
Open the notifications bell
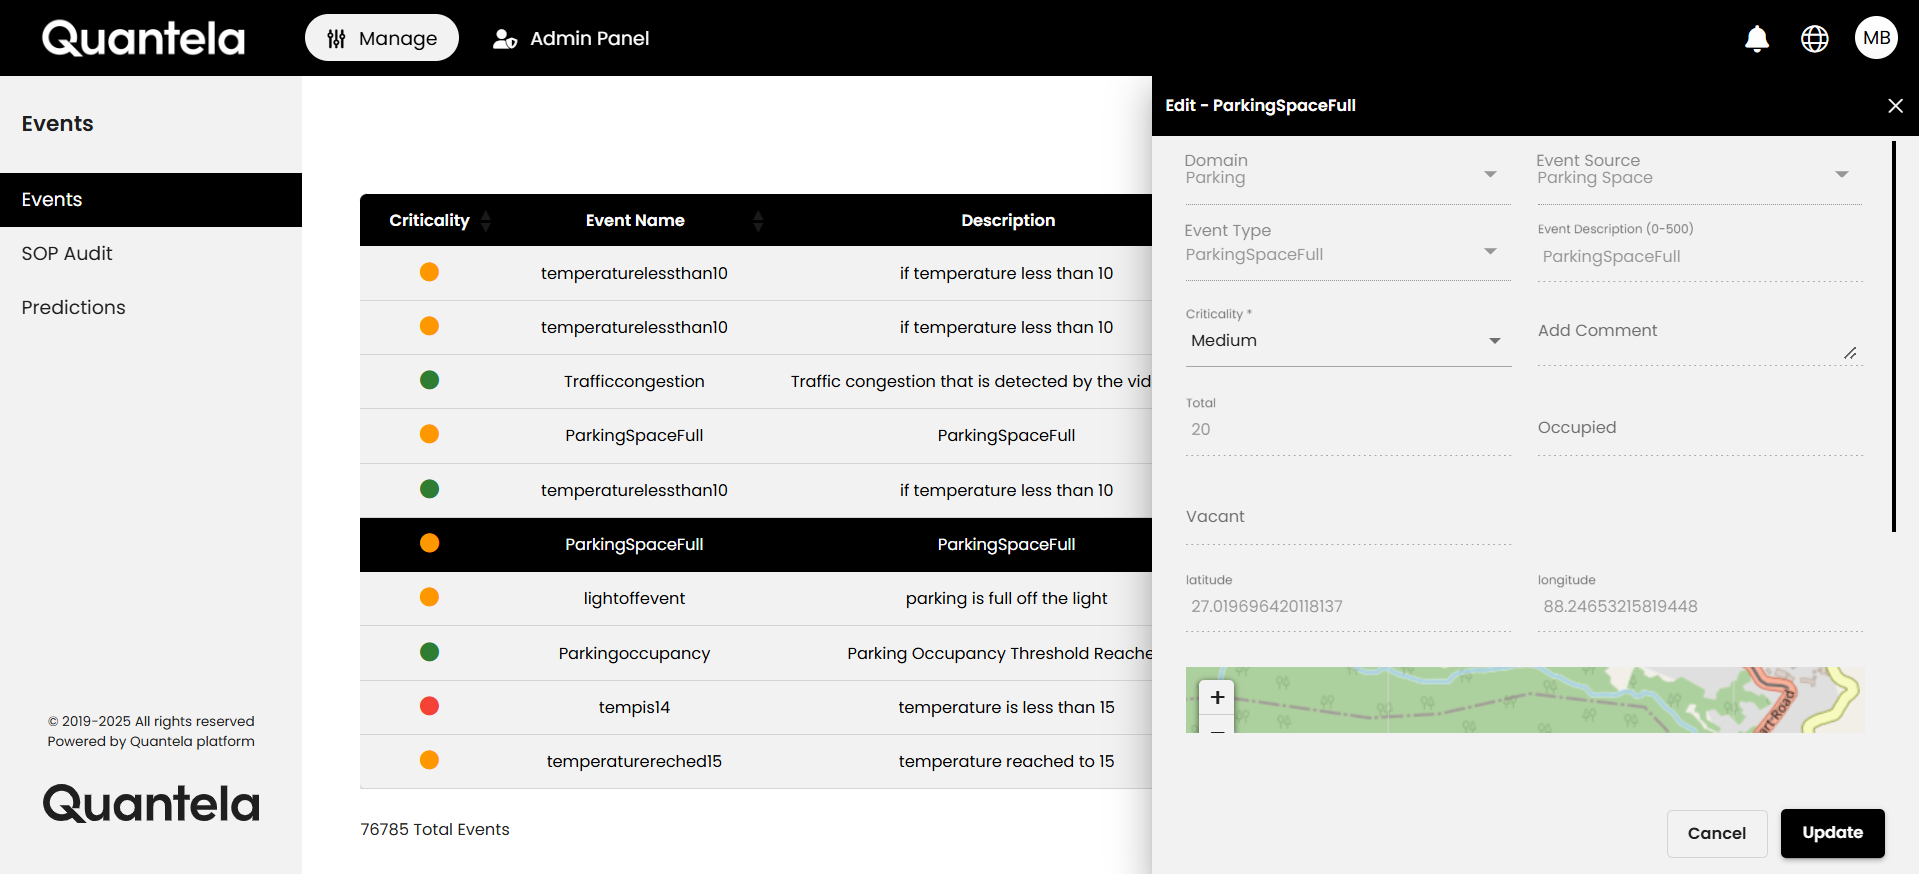pos(1756,38)
